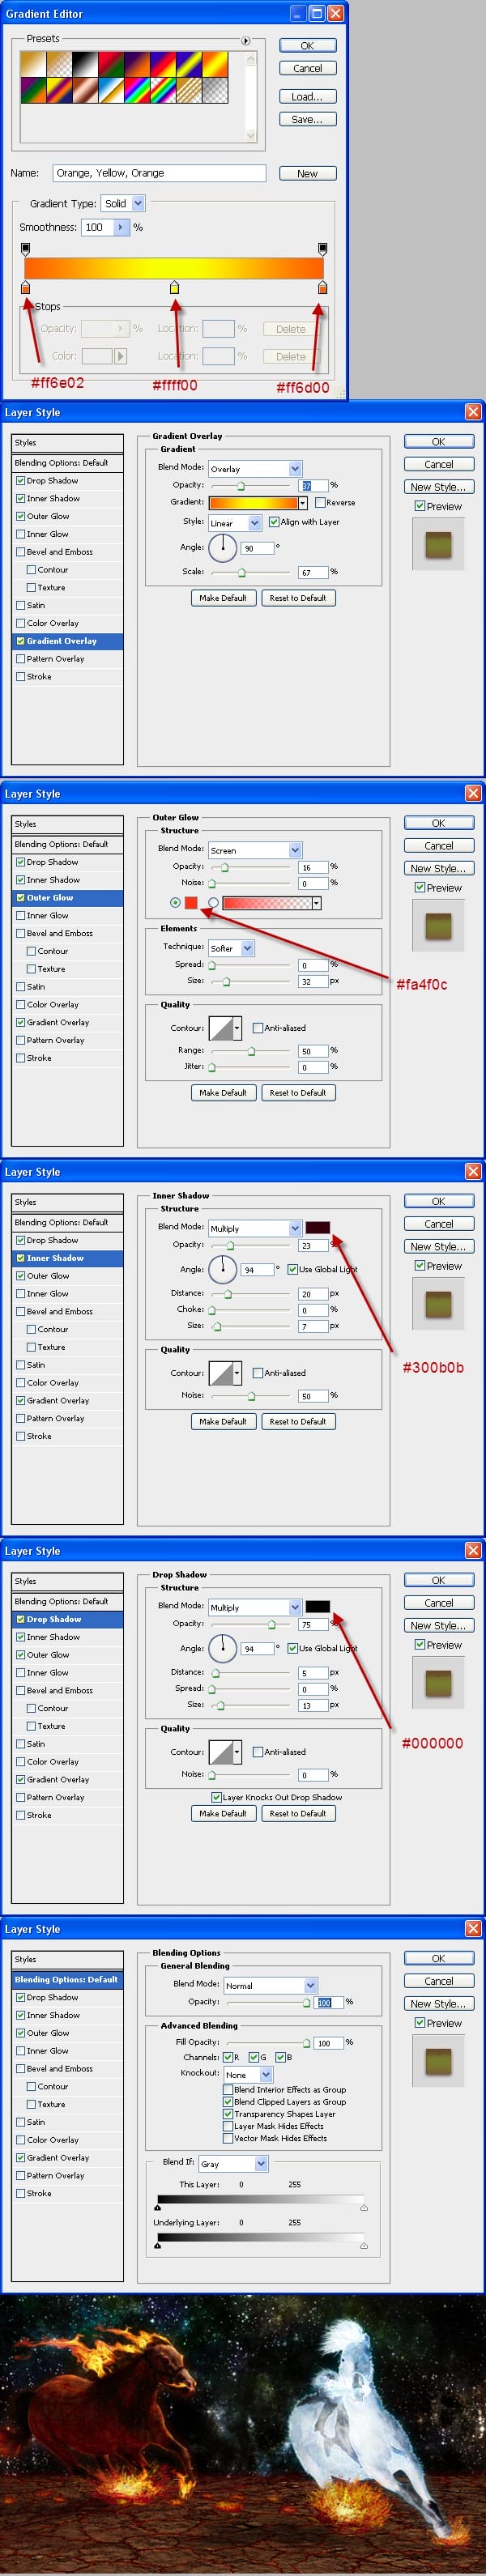Screen dimensions: 486x2576
Task: Select the highlighted Inner Shadow style row
Action: pyautogui.click(x=68, y=1258)
